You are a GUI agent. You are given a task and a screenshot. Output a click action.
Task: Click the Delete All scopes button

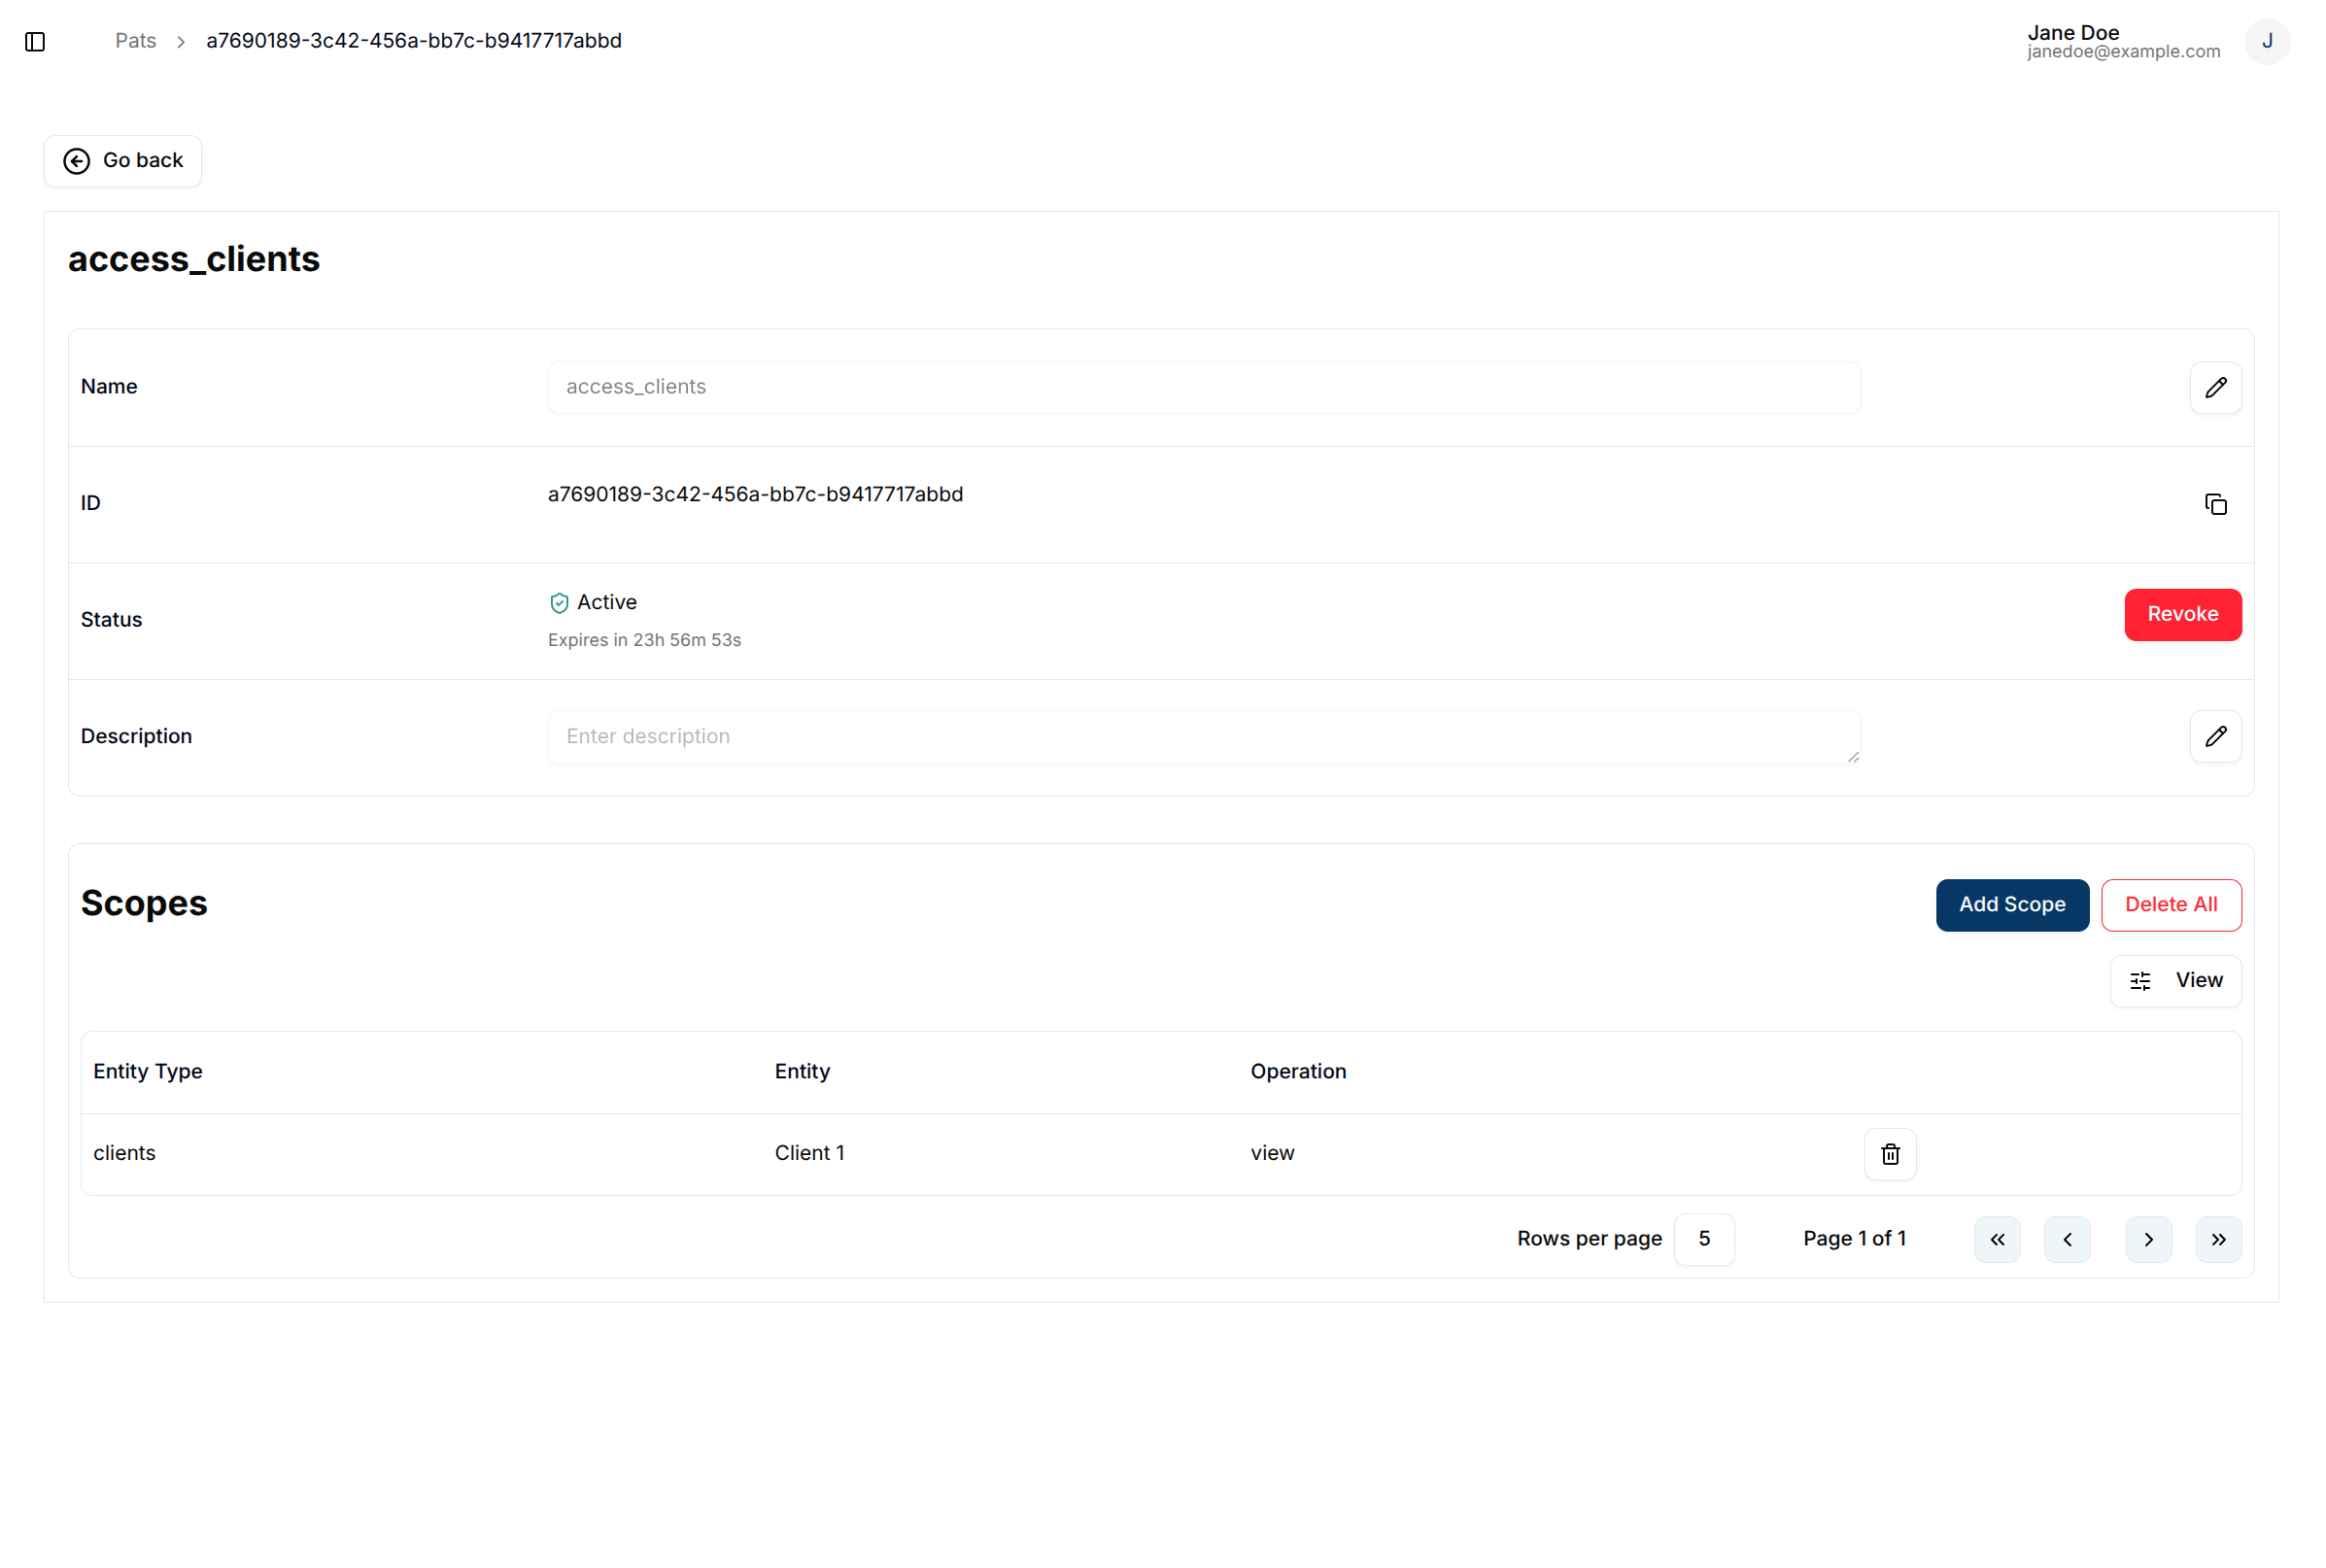[2170, 904]
